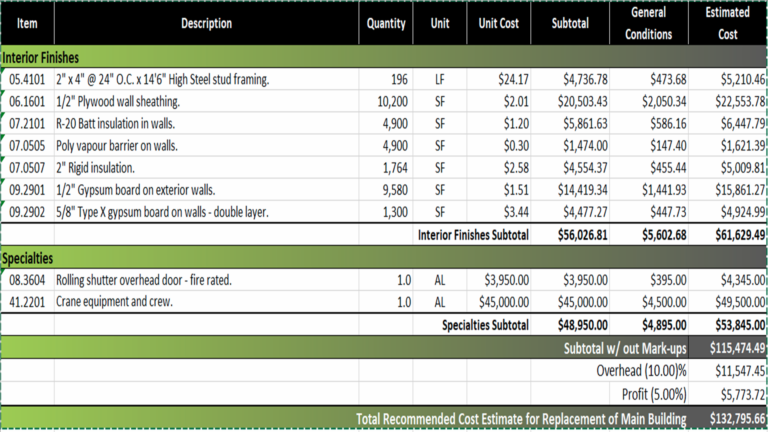Select the Quantity column header

pyautogui.click(x=386, y=23)
